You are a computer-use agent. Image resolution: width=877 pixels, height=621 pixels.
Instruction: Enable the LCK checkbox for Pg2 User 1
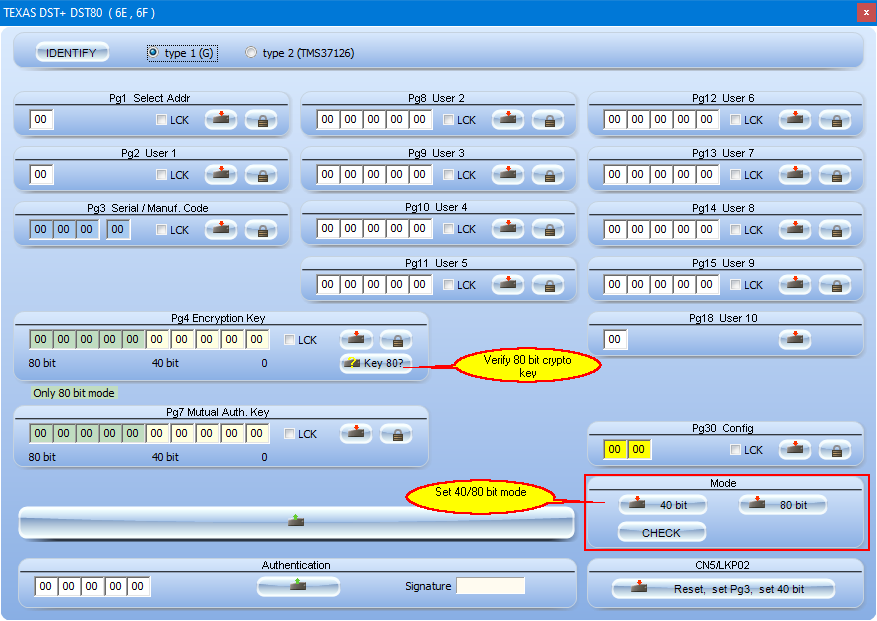(162, 175)
